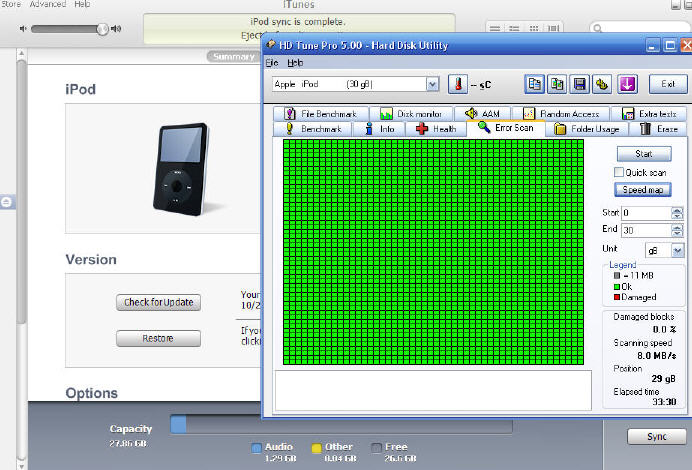Click the purple down-arrow toolbar icon
692x470 pixels.
pyautogui.click(x=628, y=85)
